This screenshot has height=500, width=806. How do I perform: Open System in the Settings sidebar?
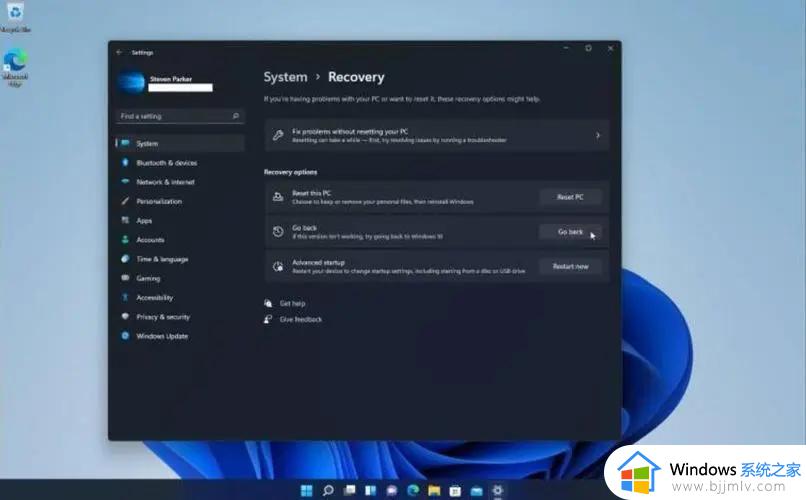(180, 143)
